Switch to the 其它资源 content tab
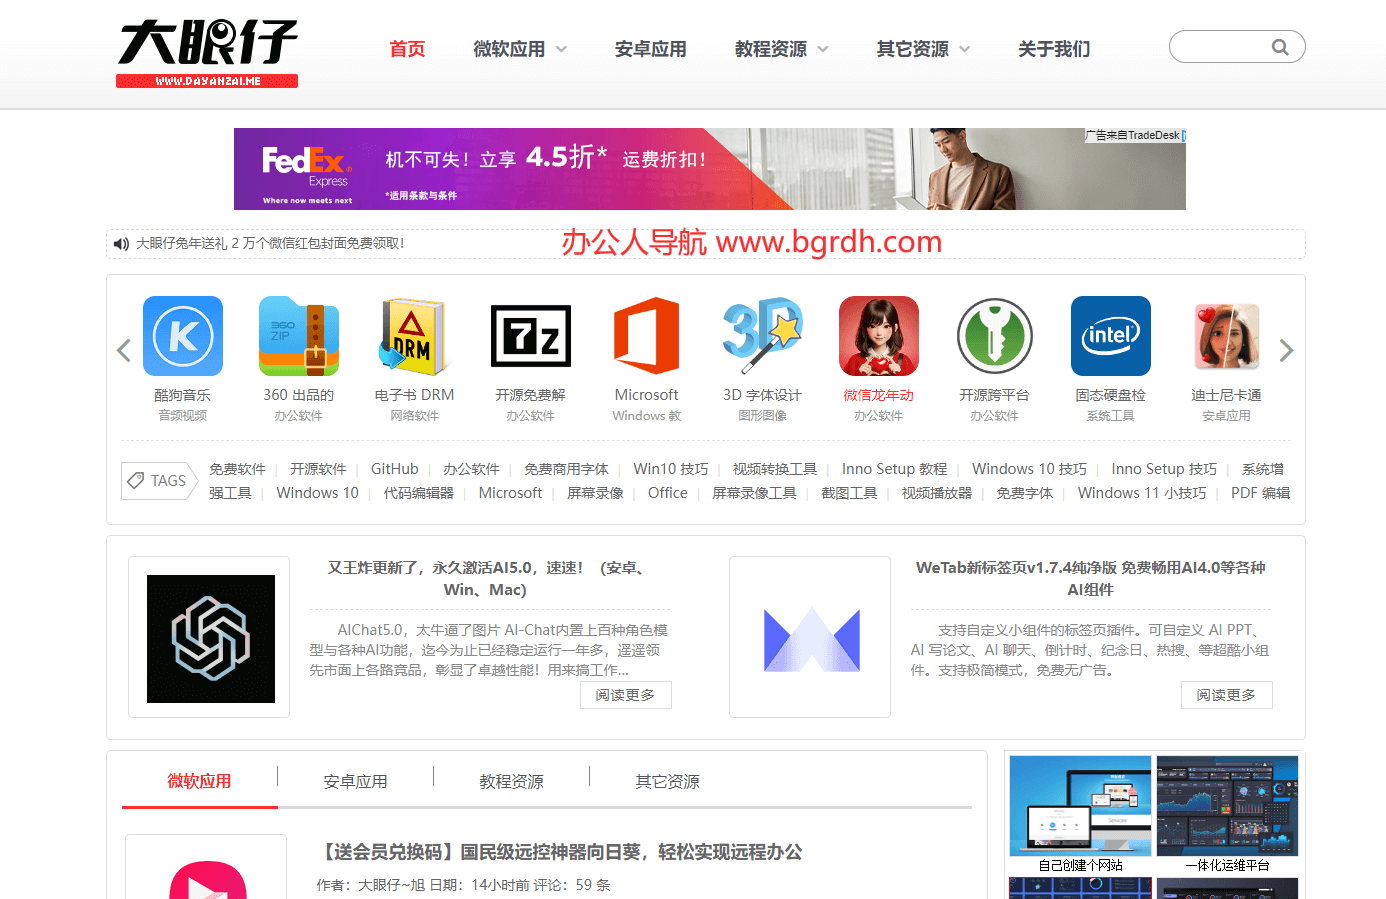Screen dimensions: 1386x899 667,781
